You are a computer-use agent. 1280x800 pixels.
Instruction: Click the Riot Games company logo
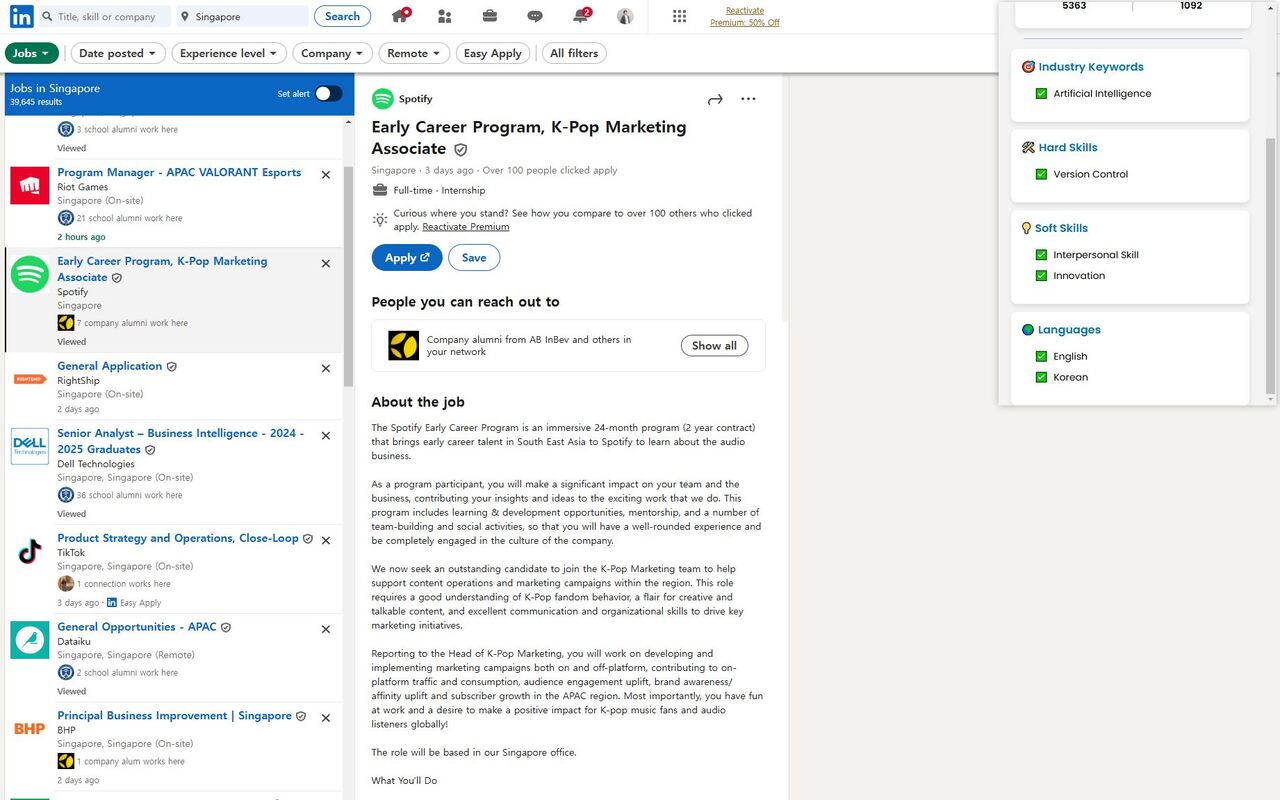(x=30, y=185)
